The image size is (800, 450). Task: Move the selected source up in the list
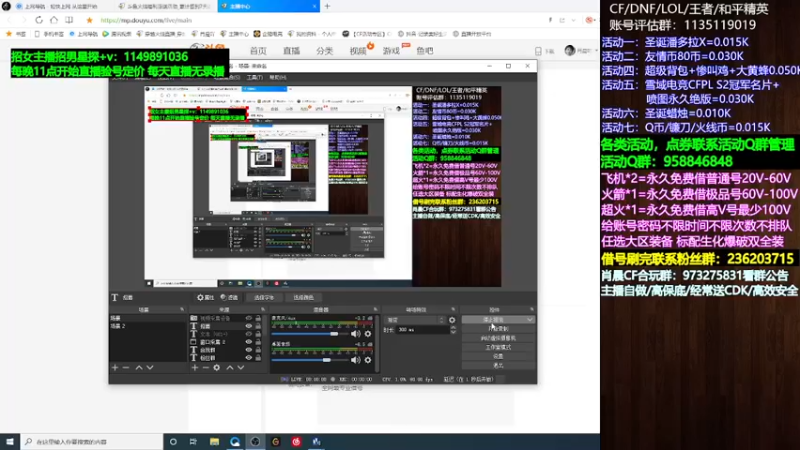(x=230, y=367)
